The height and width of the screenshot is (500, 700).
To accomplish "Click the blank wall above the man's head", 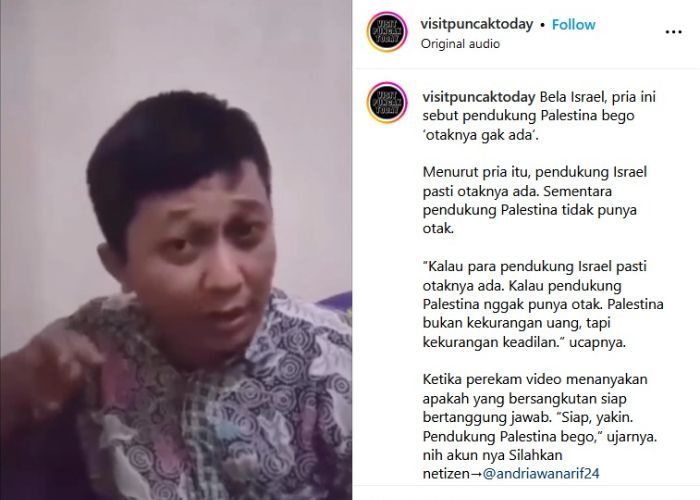I will (x=179, y=45).
